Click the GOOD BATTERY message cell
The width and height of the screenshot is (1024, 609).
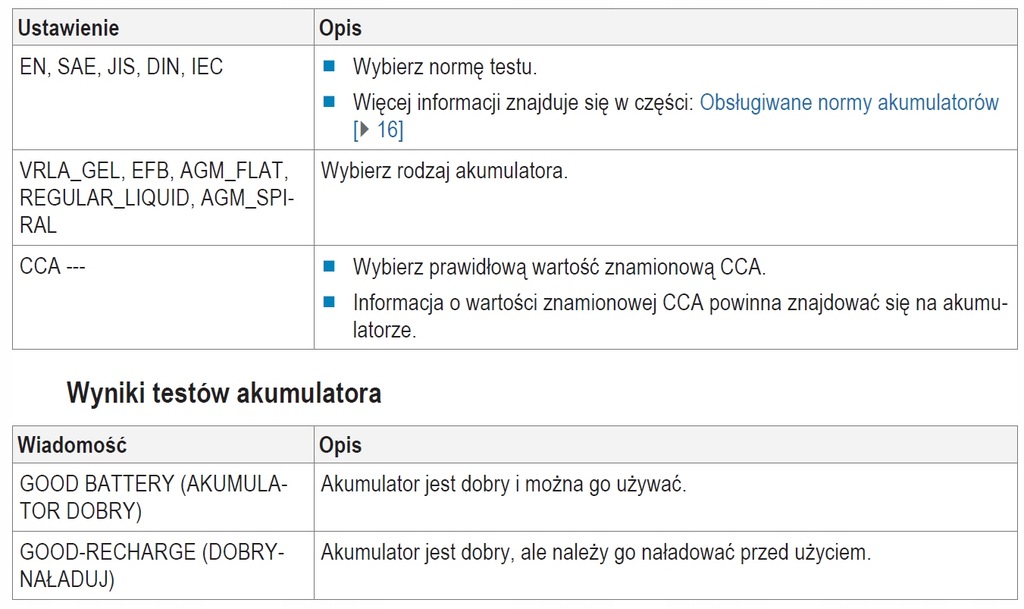coord(153,497)
